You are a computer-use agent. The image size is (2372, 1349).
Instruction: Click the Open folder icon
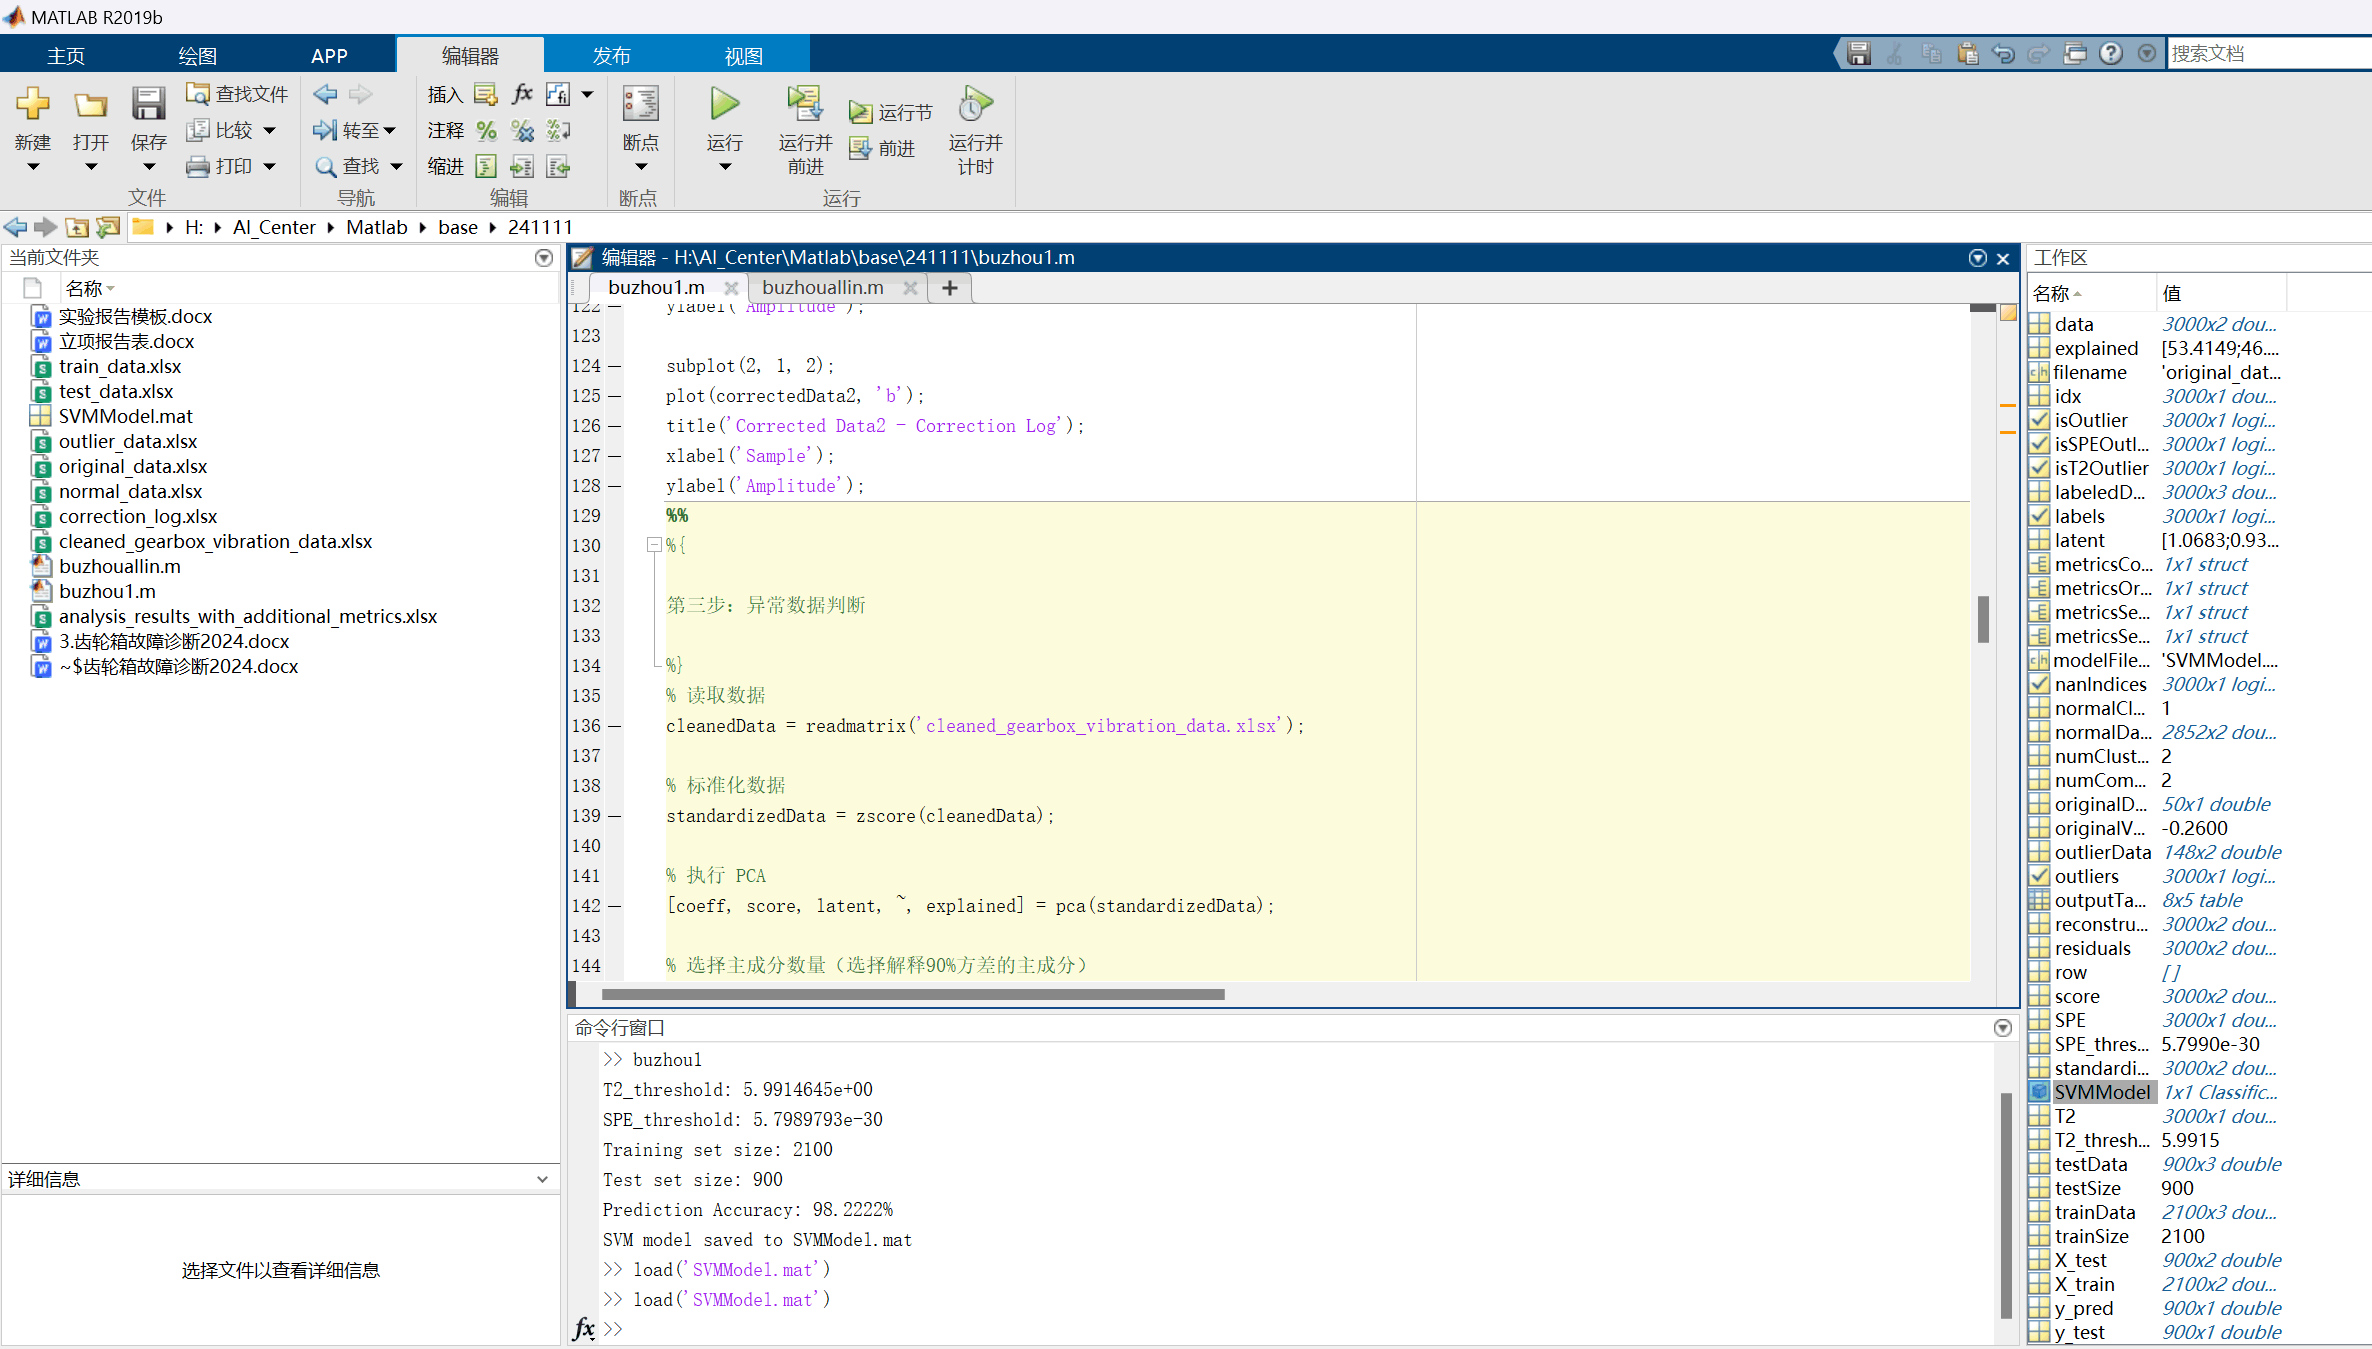click(x=90, y=104)
